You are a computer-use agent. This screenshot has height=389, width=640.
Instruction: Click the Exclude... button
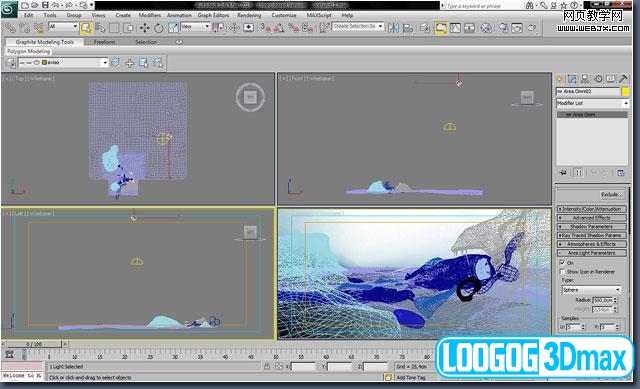(x=612, y=195)
